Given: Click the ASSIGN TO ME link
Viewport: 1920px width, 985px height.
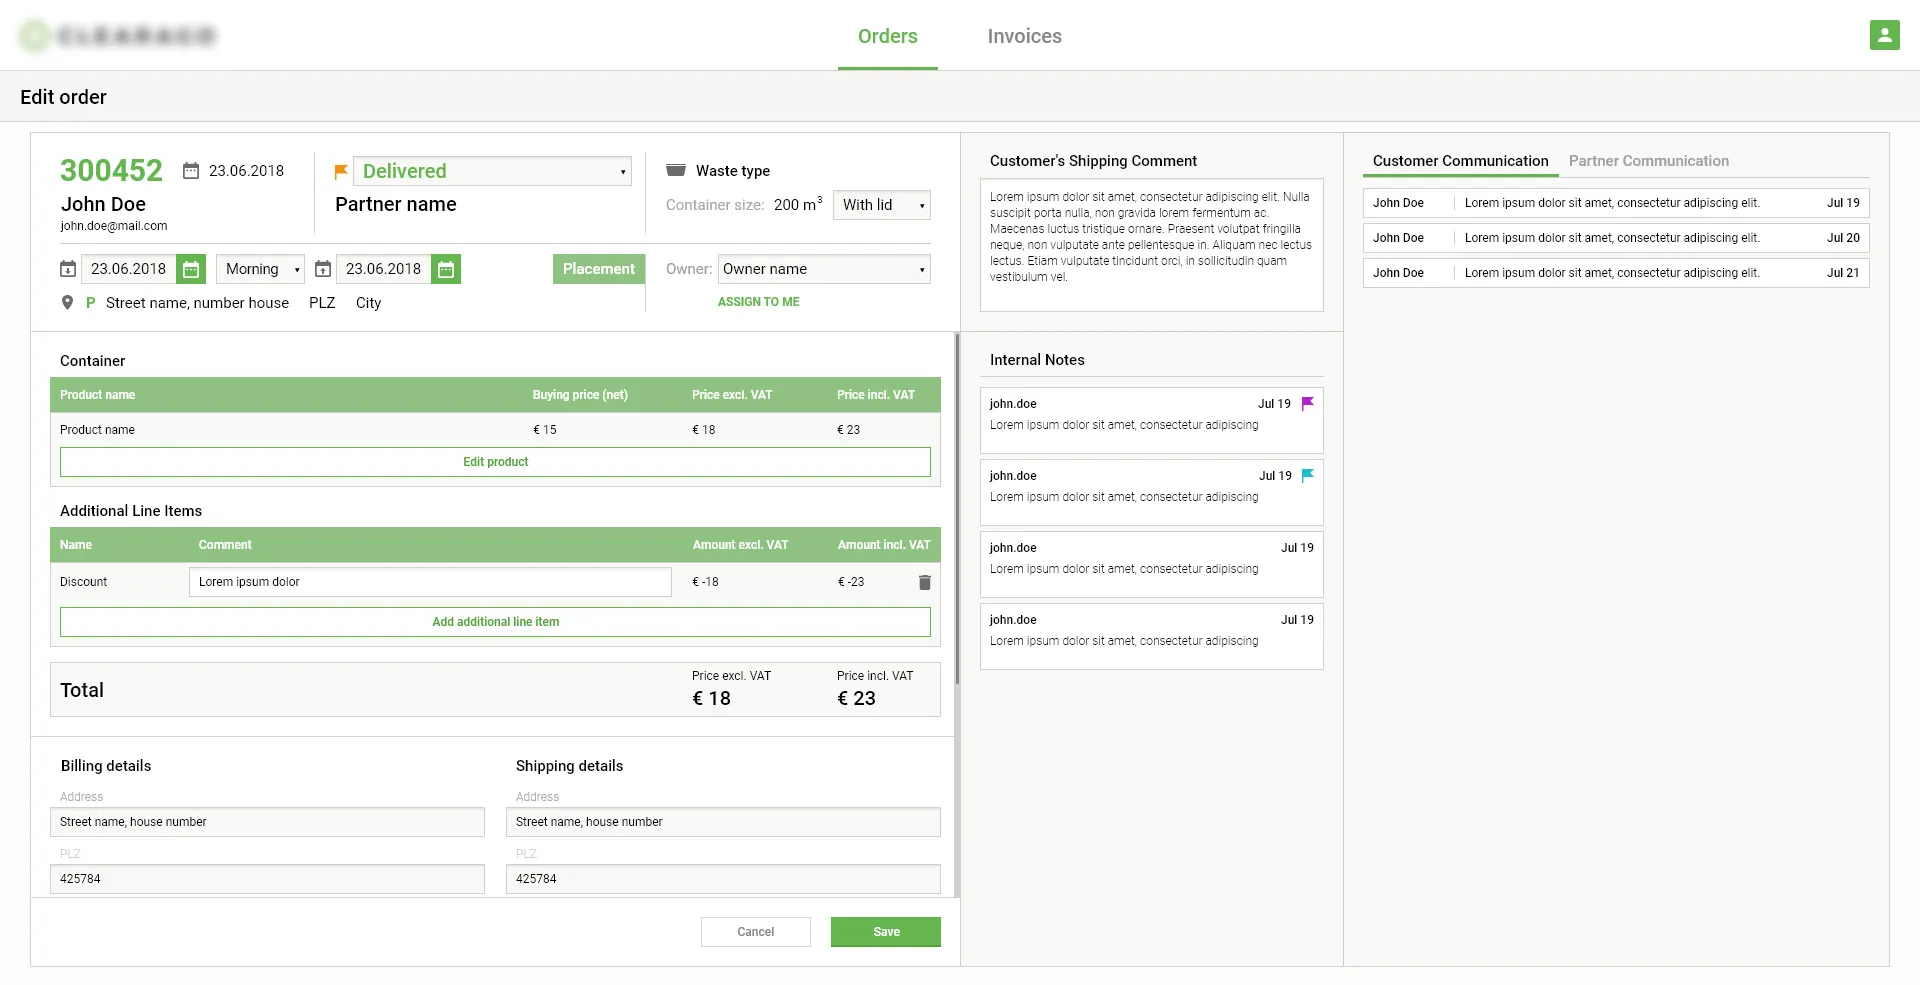Looking at the screenshot, I should (758, 302).
